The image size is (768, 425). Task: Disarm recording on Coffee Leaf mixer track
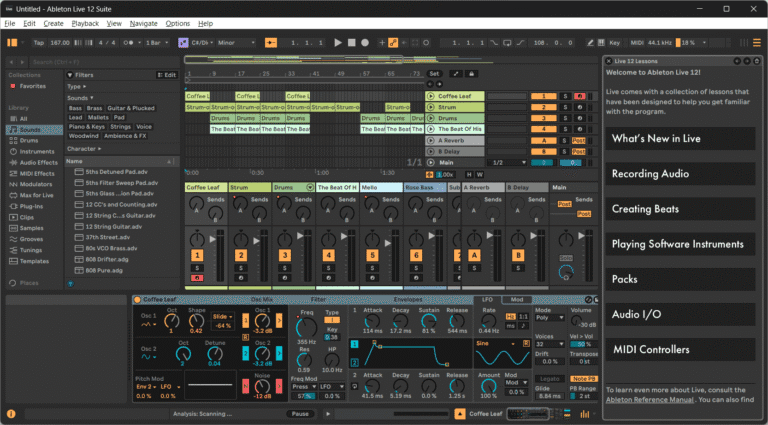(x=197, y=278)
